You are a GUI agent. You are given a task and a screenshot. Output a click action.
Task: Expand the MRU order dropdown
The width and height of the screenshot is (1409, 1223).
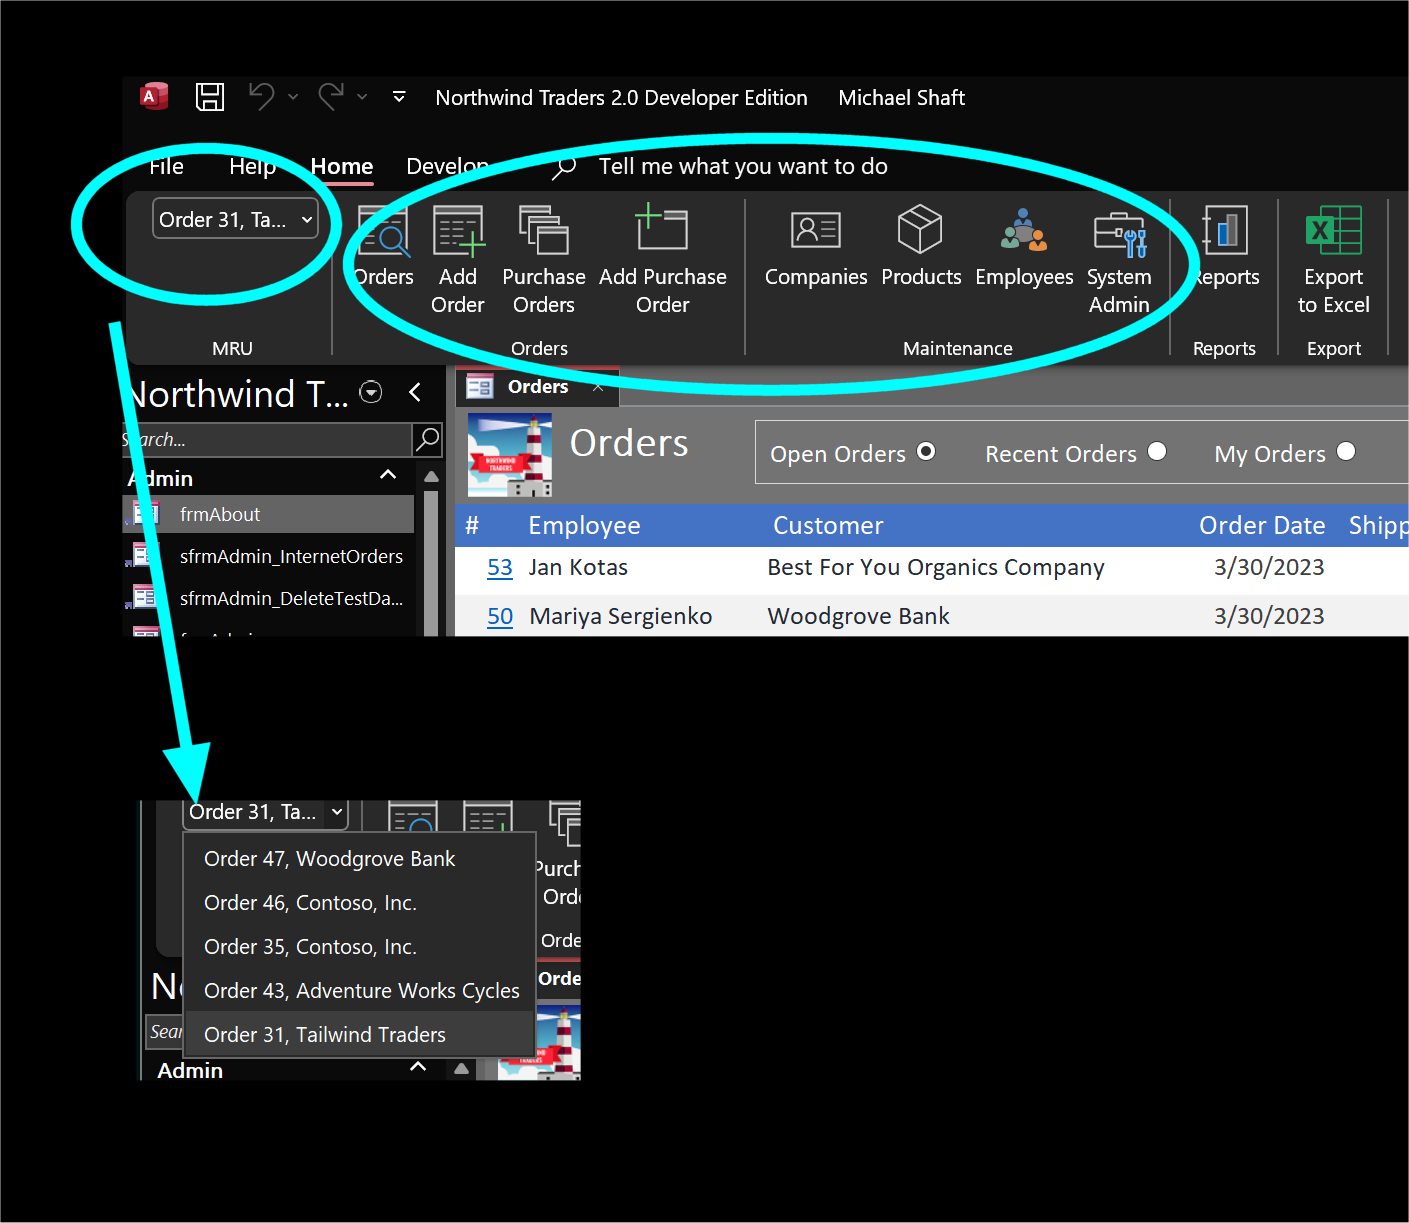coord(306,219)
